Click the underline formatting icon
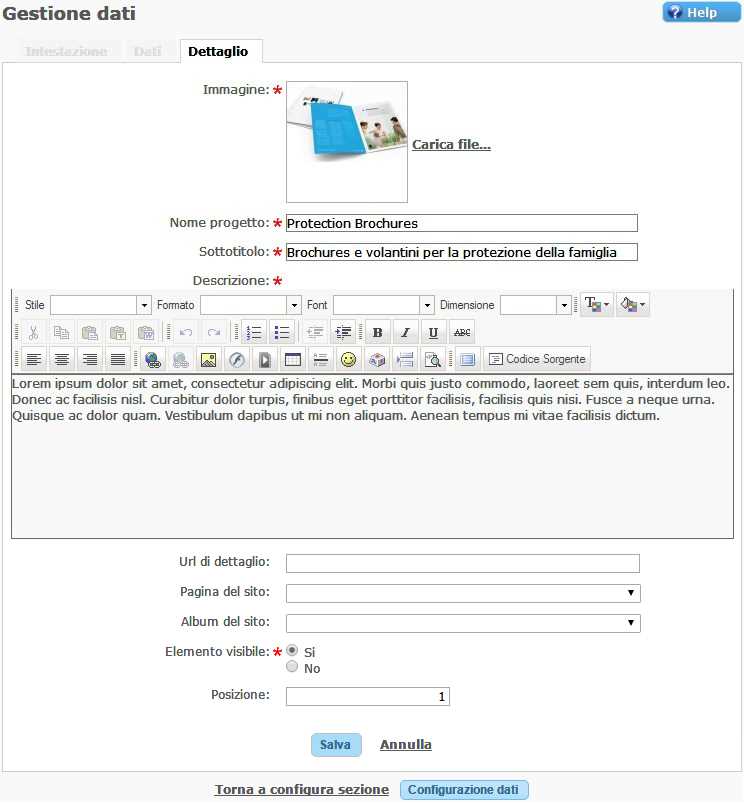Image resolution: width=744 pixels, height=803 pixels. click(433, 333)
